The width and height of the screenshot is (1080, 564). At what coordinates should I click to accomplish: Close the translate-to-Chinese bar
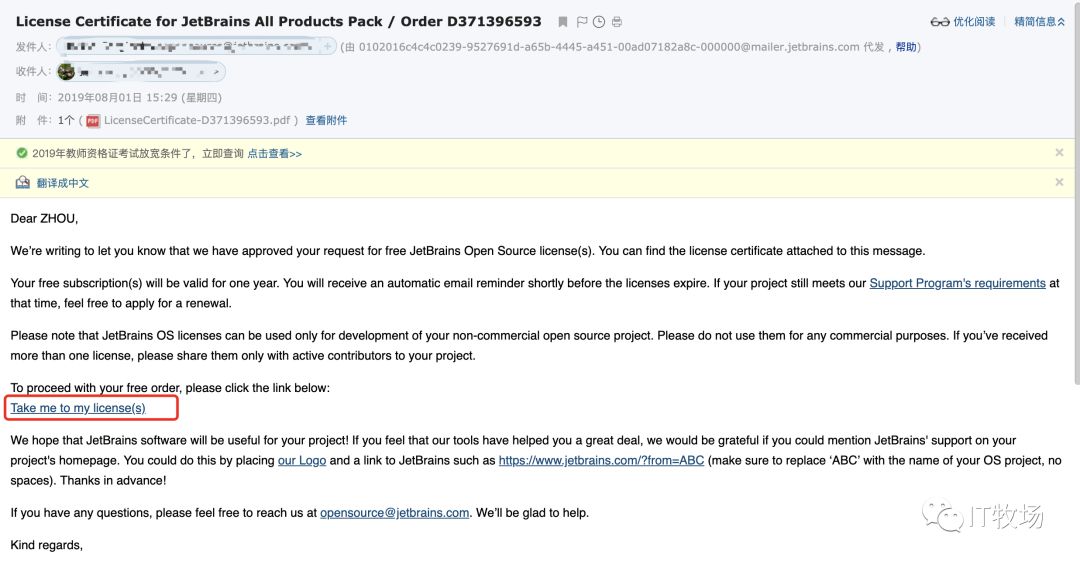1059,182
